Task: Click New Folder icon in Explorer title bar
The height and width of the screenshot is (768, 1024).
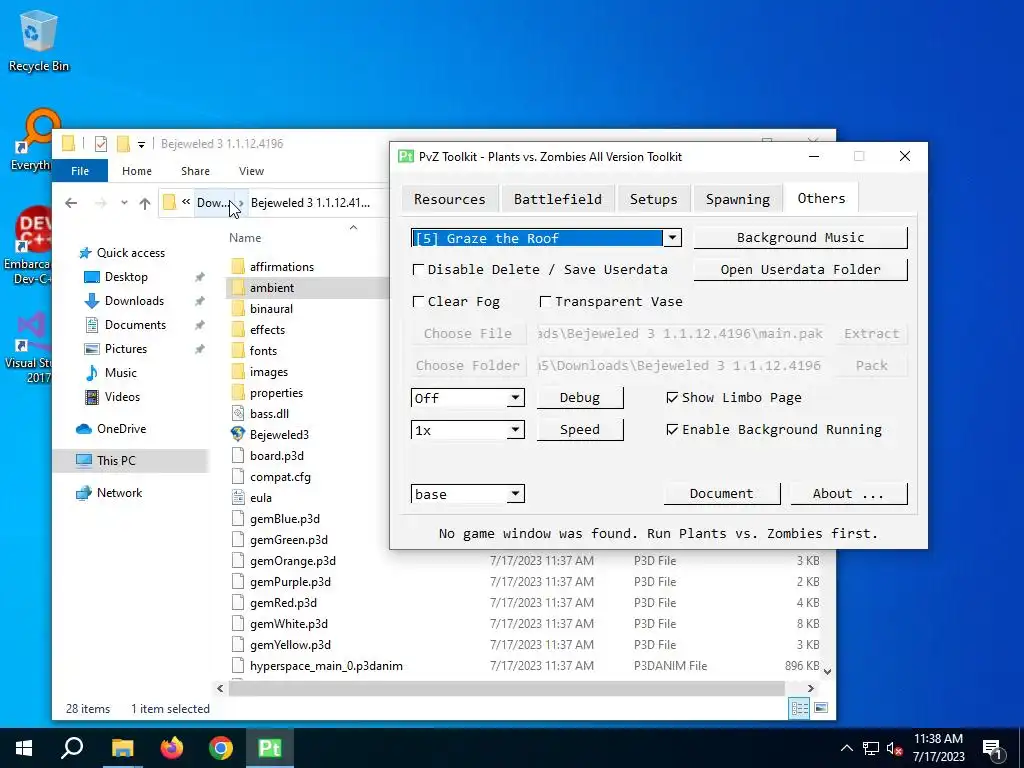Action: (123, 144)
